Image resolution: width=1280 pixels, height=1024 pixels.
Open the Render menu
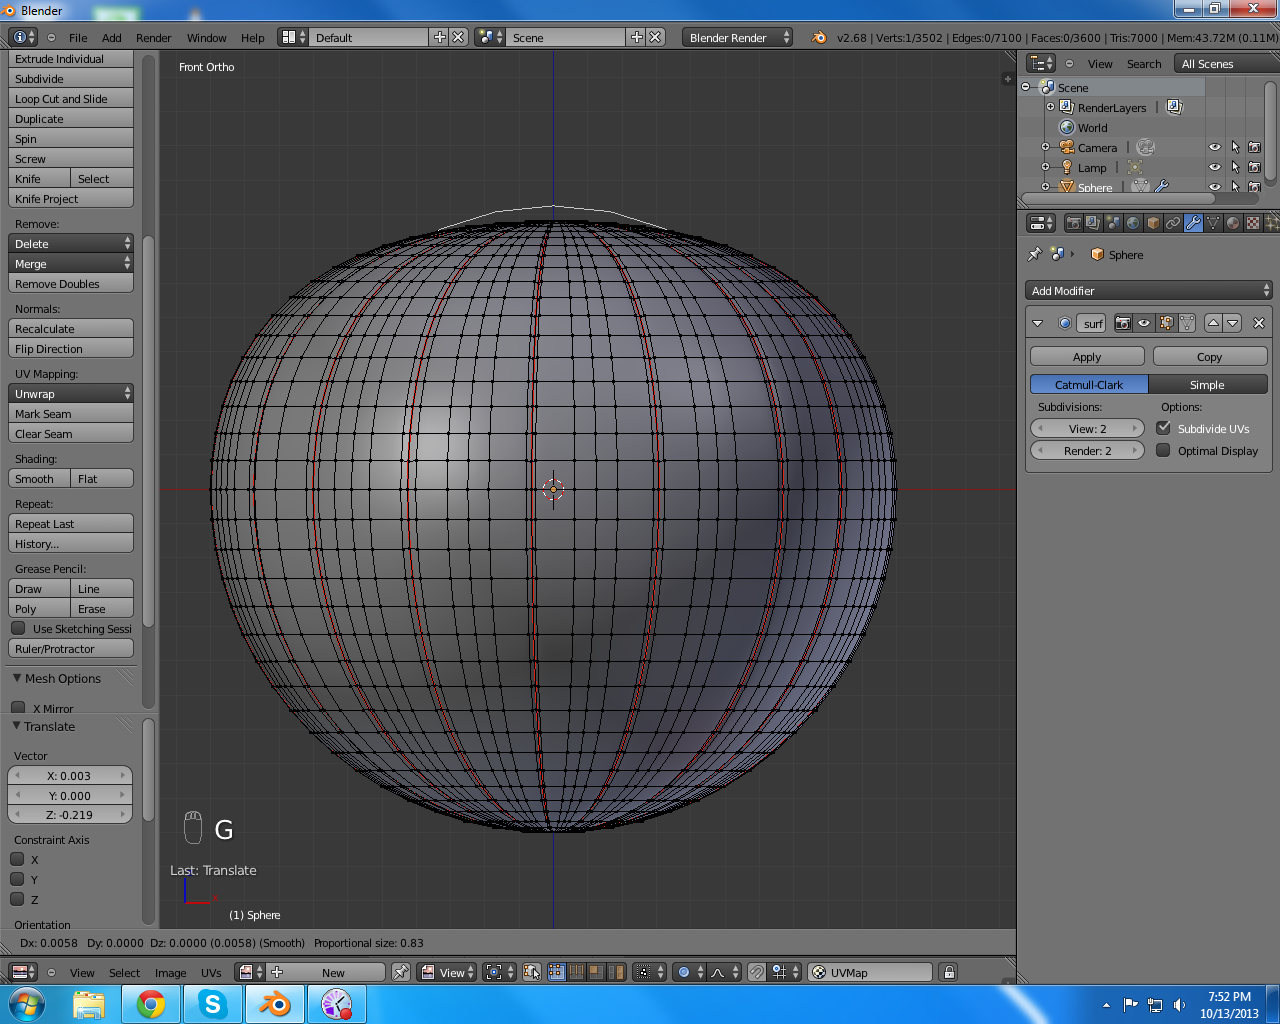153,38
